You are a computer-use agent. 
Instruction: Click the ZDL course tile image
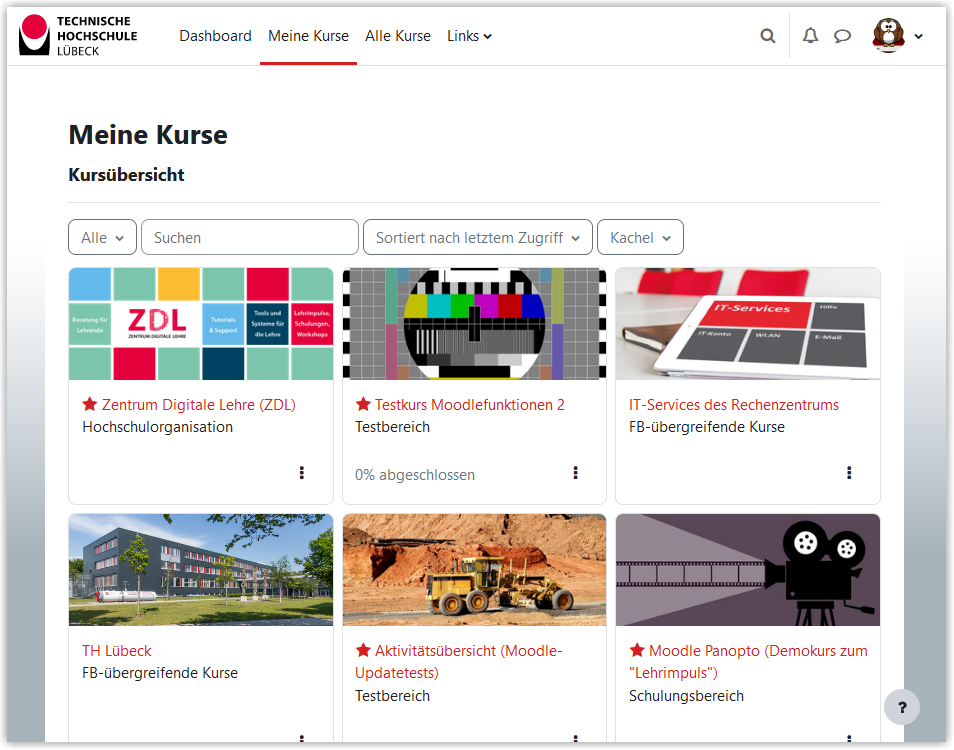(201, 324)
